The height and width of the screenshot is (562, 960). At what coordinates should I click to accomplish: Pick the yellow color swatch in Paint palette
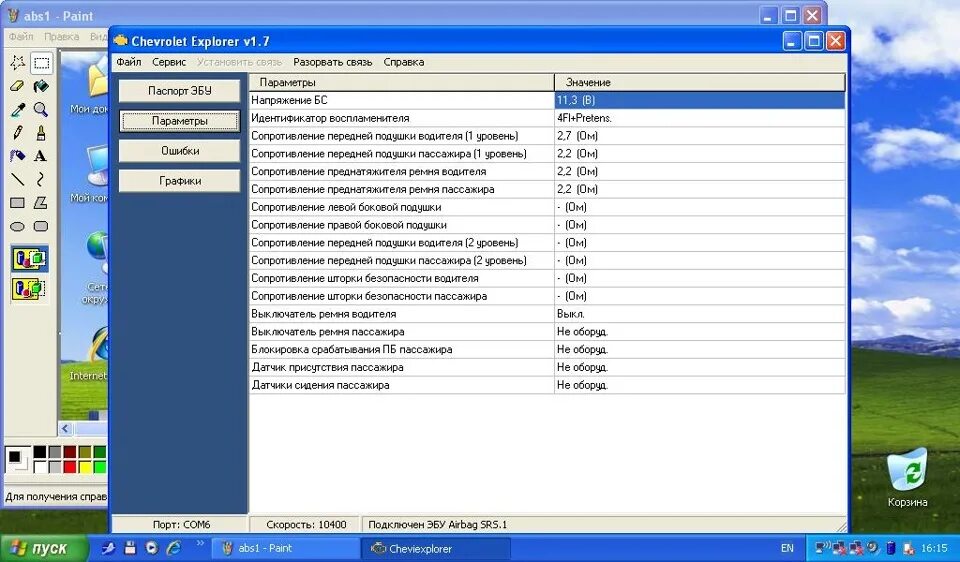point(85,467)
